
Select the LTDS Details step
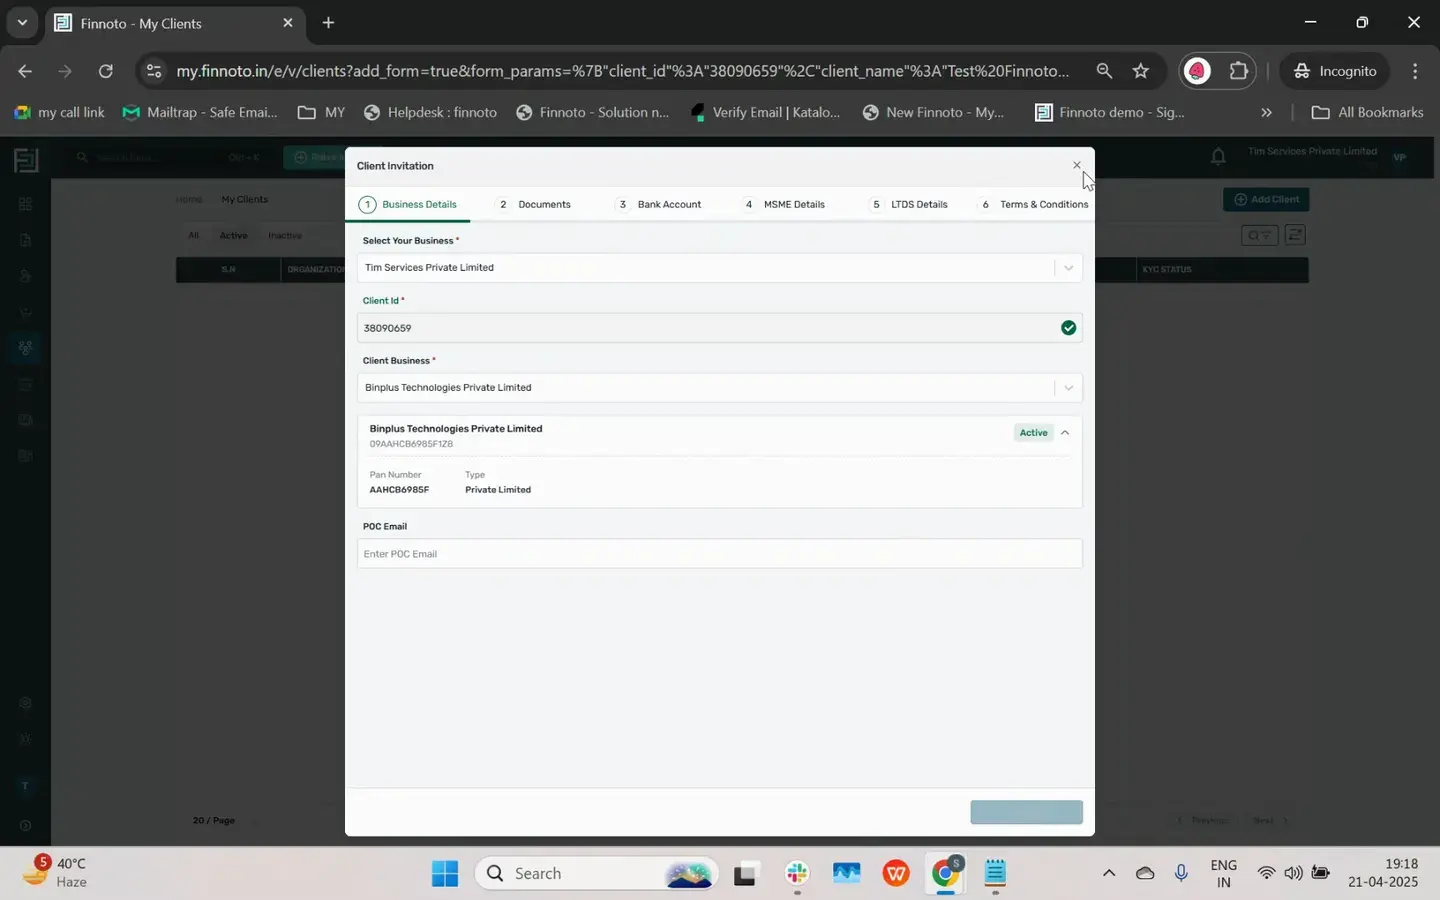pos(909,204)
